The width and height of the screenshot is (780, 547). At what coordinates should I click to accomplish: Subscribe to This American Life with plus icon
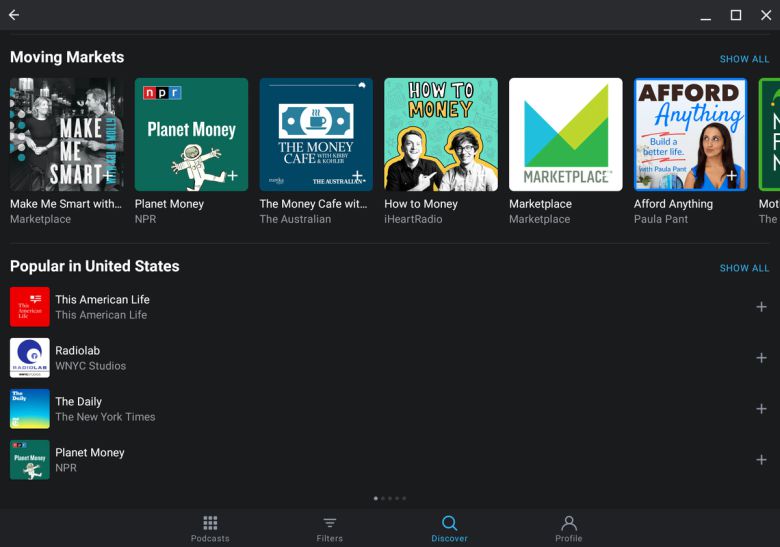(761, 307)
